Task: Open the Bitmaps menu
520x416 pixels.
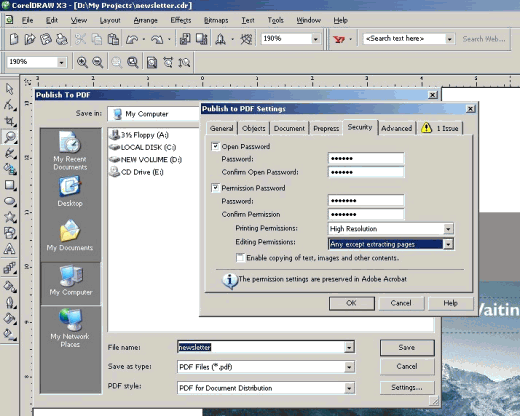Action: tap(216, 20)
